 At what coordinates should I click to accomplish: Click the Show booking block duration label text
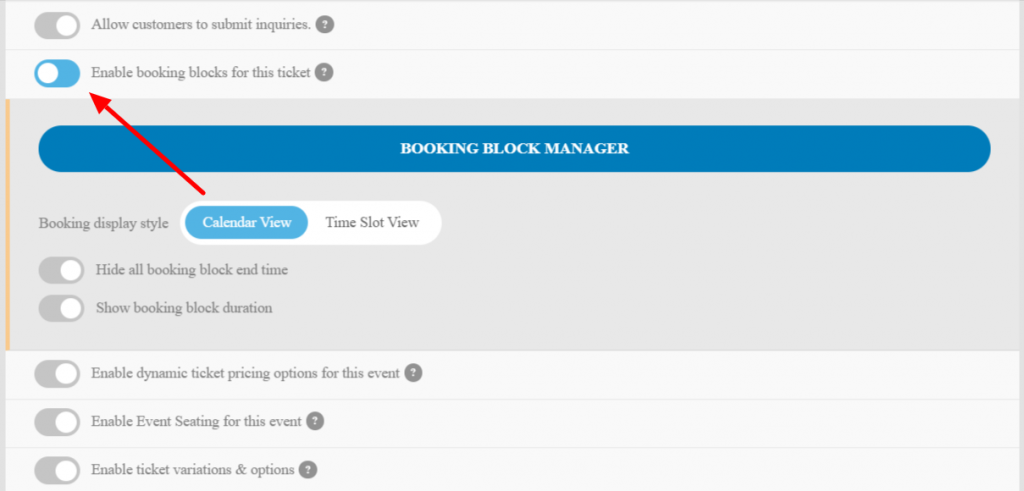pos(184,308)
